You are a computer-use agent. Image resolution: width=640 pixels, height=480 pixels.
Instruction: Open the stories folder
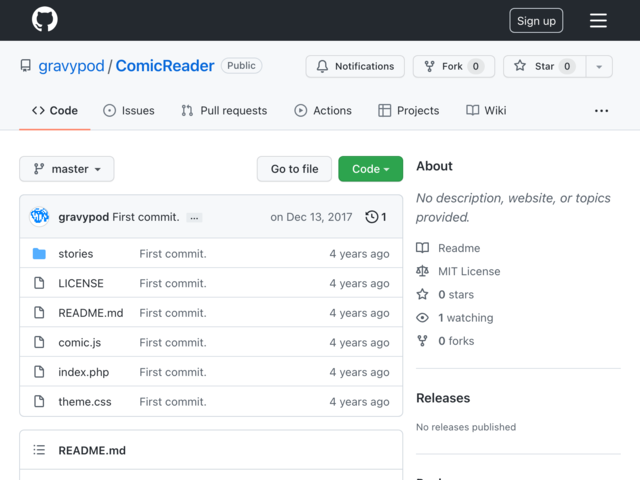[76, 254]
